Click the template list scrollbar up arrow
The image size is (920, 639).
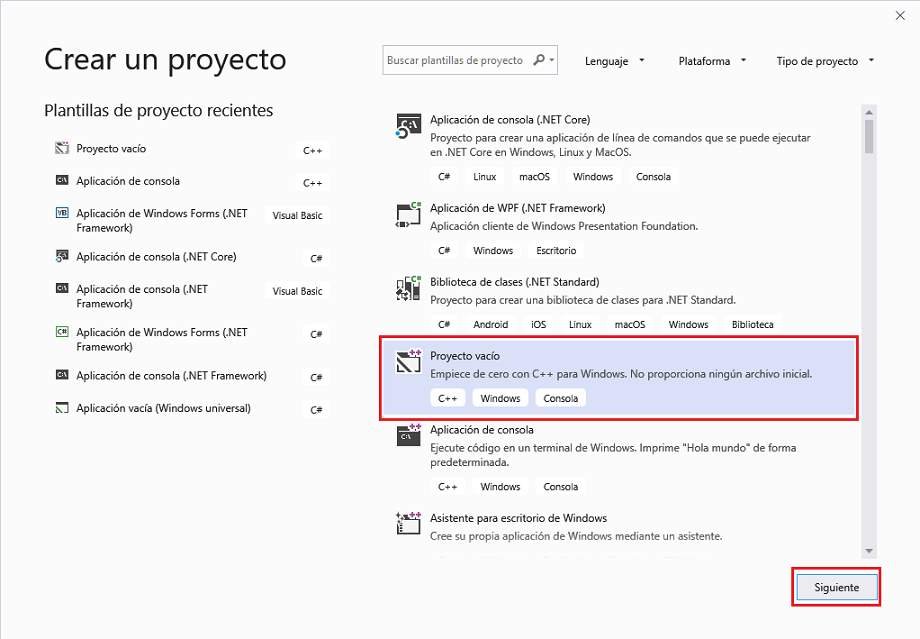[869, 112]
